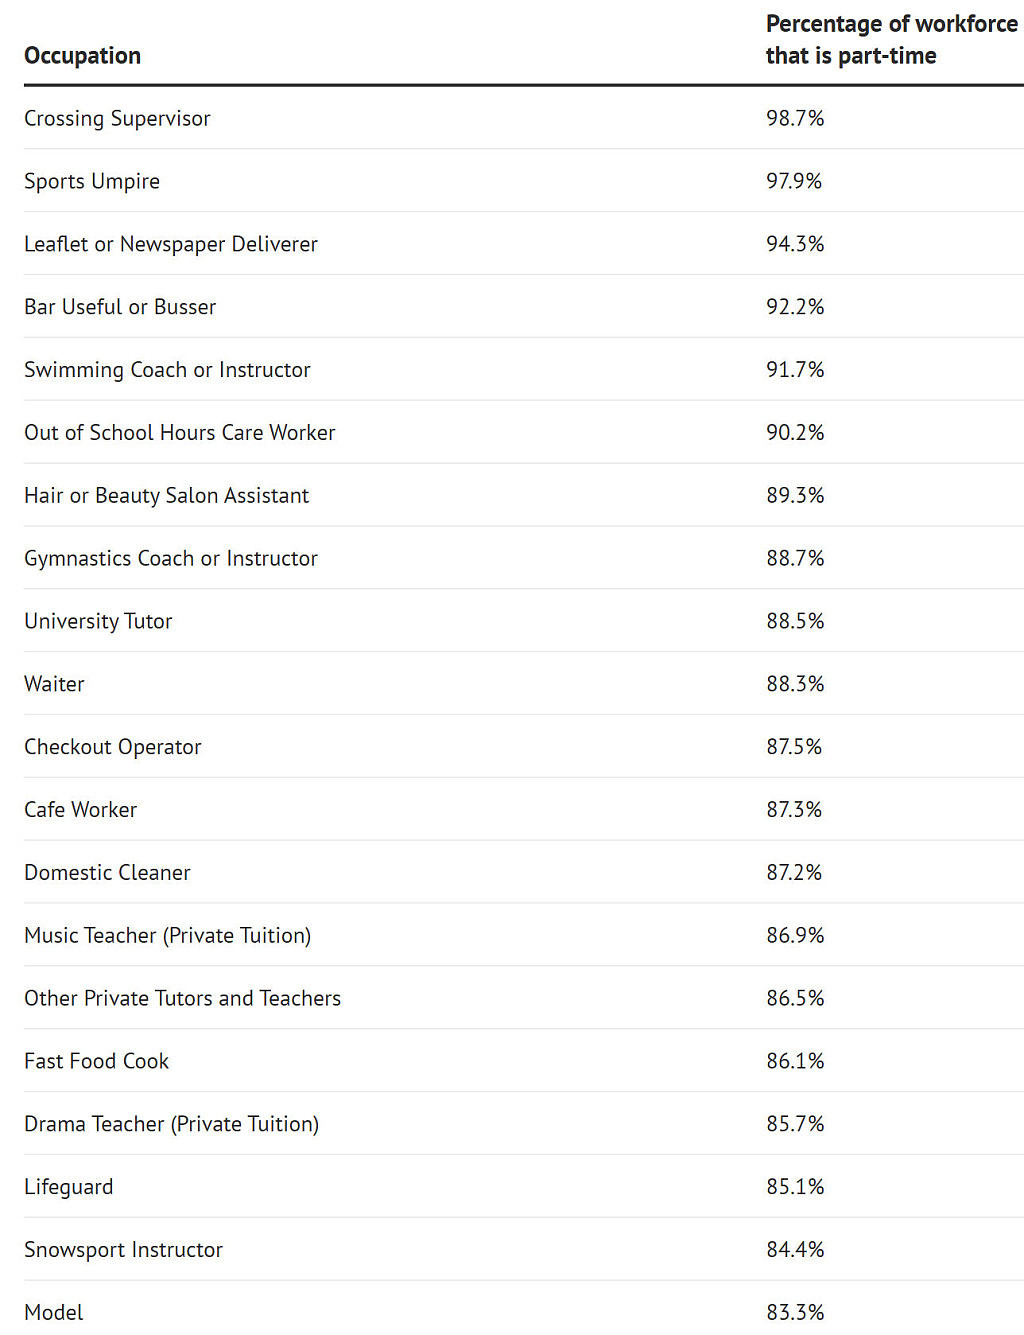Click the Snowsport Instructor row label
Image resolution: width=1024 pixels, height=1335 pixels.
tap(123, 1250)
